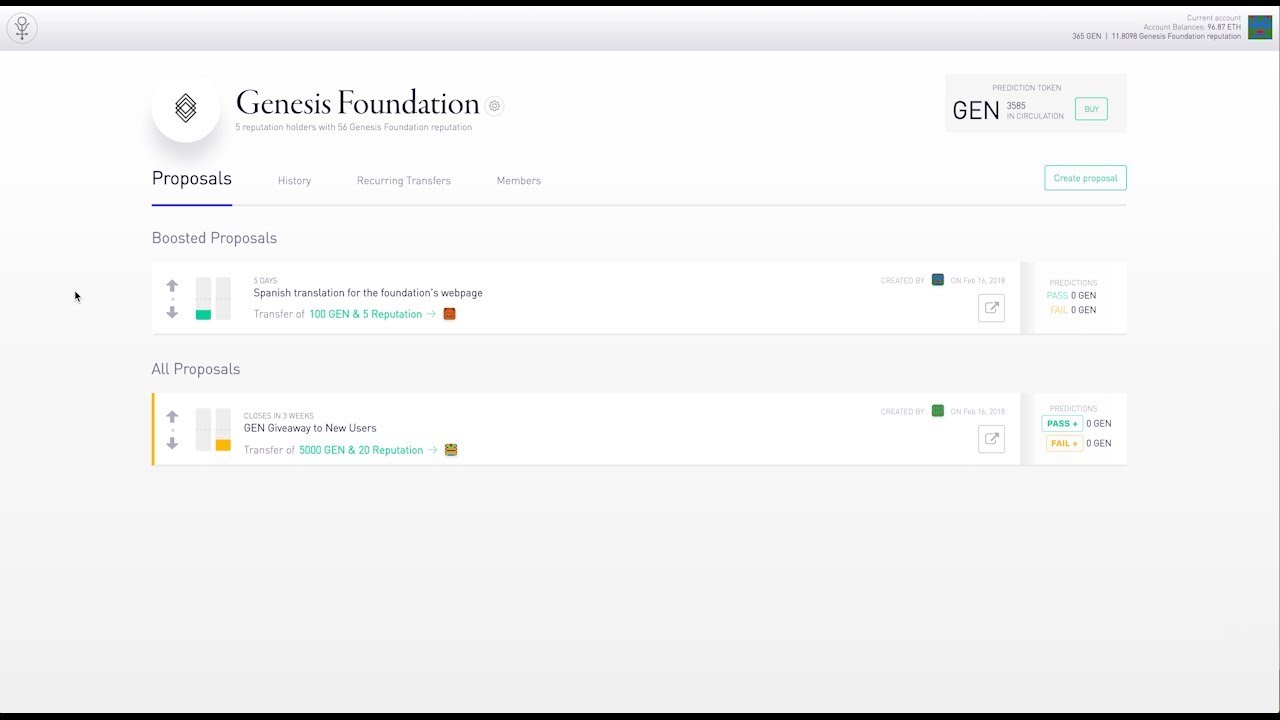Click FAIL 0 GEN on Spanish proposal

click(1073, 310)
